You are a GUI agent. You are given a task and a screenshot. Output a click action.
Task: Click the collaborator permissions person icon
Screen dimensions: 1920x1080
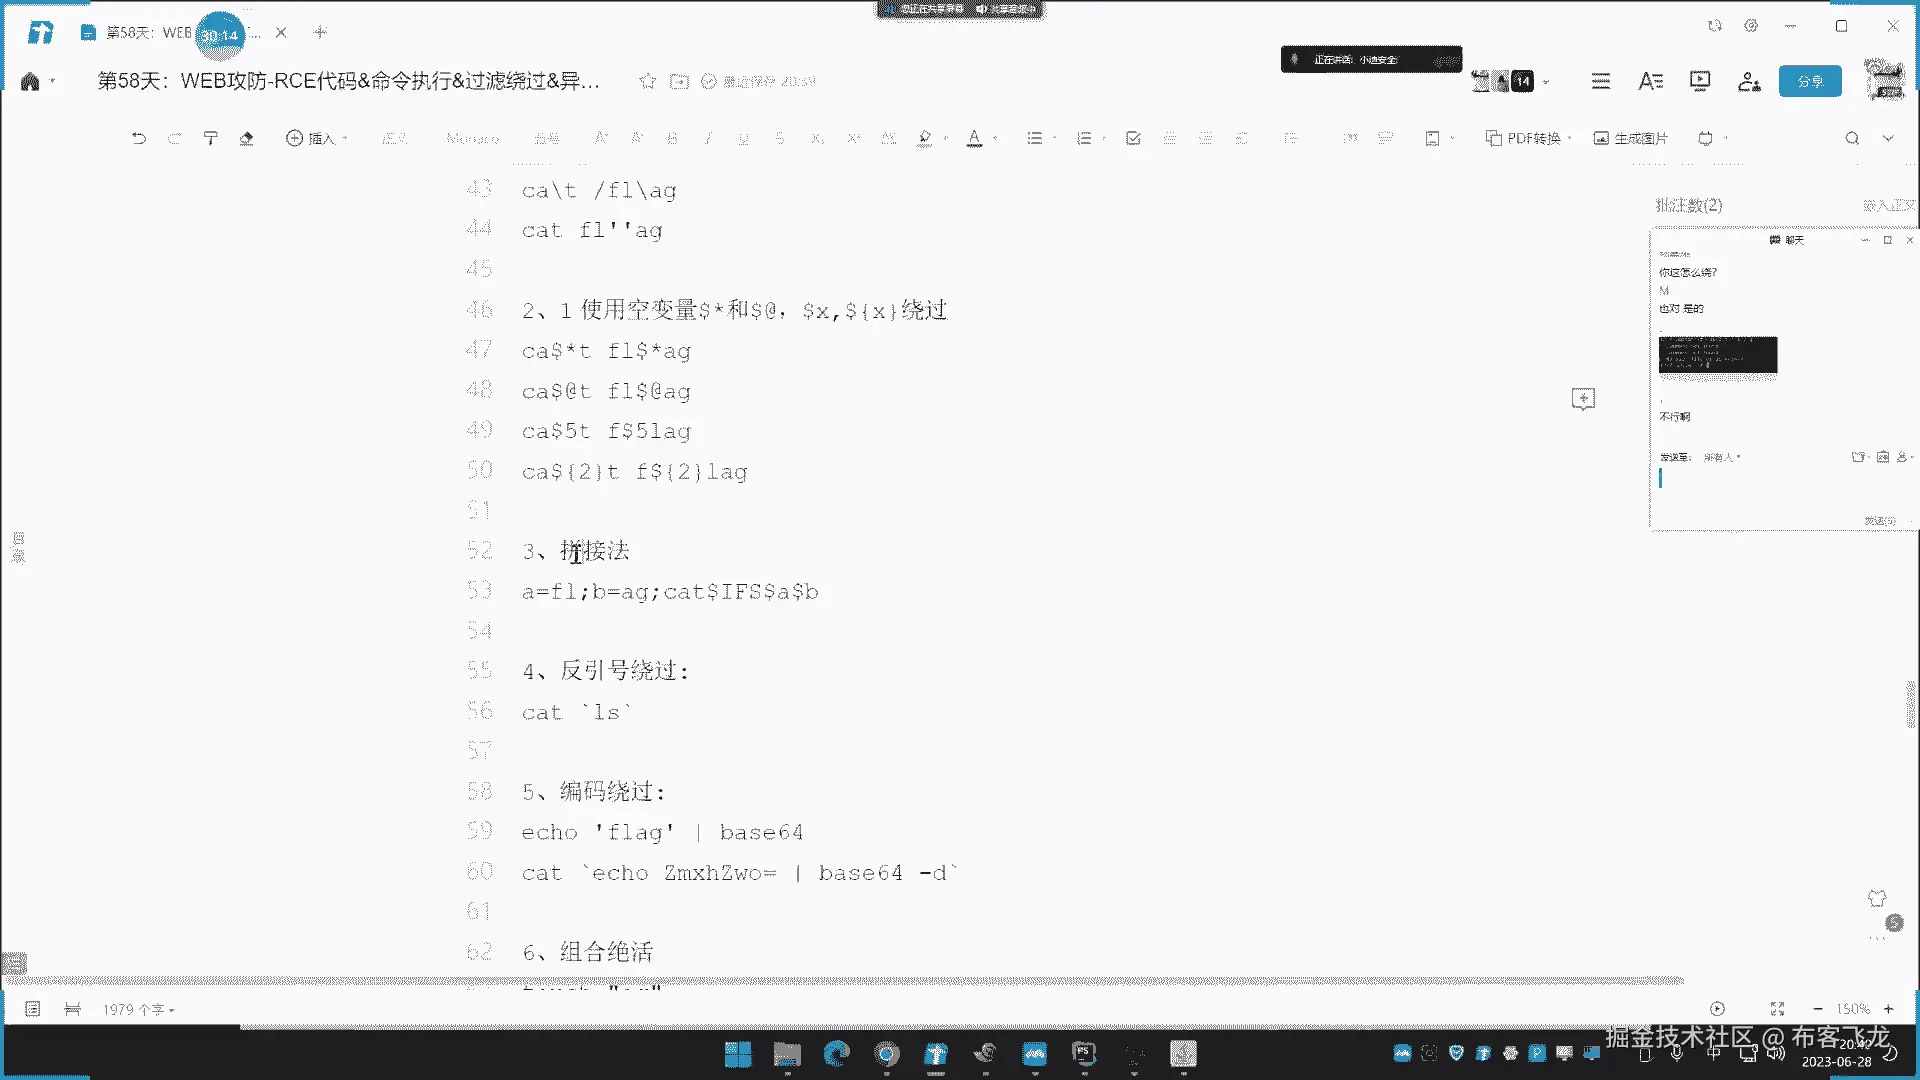pos(1749,81)
